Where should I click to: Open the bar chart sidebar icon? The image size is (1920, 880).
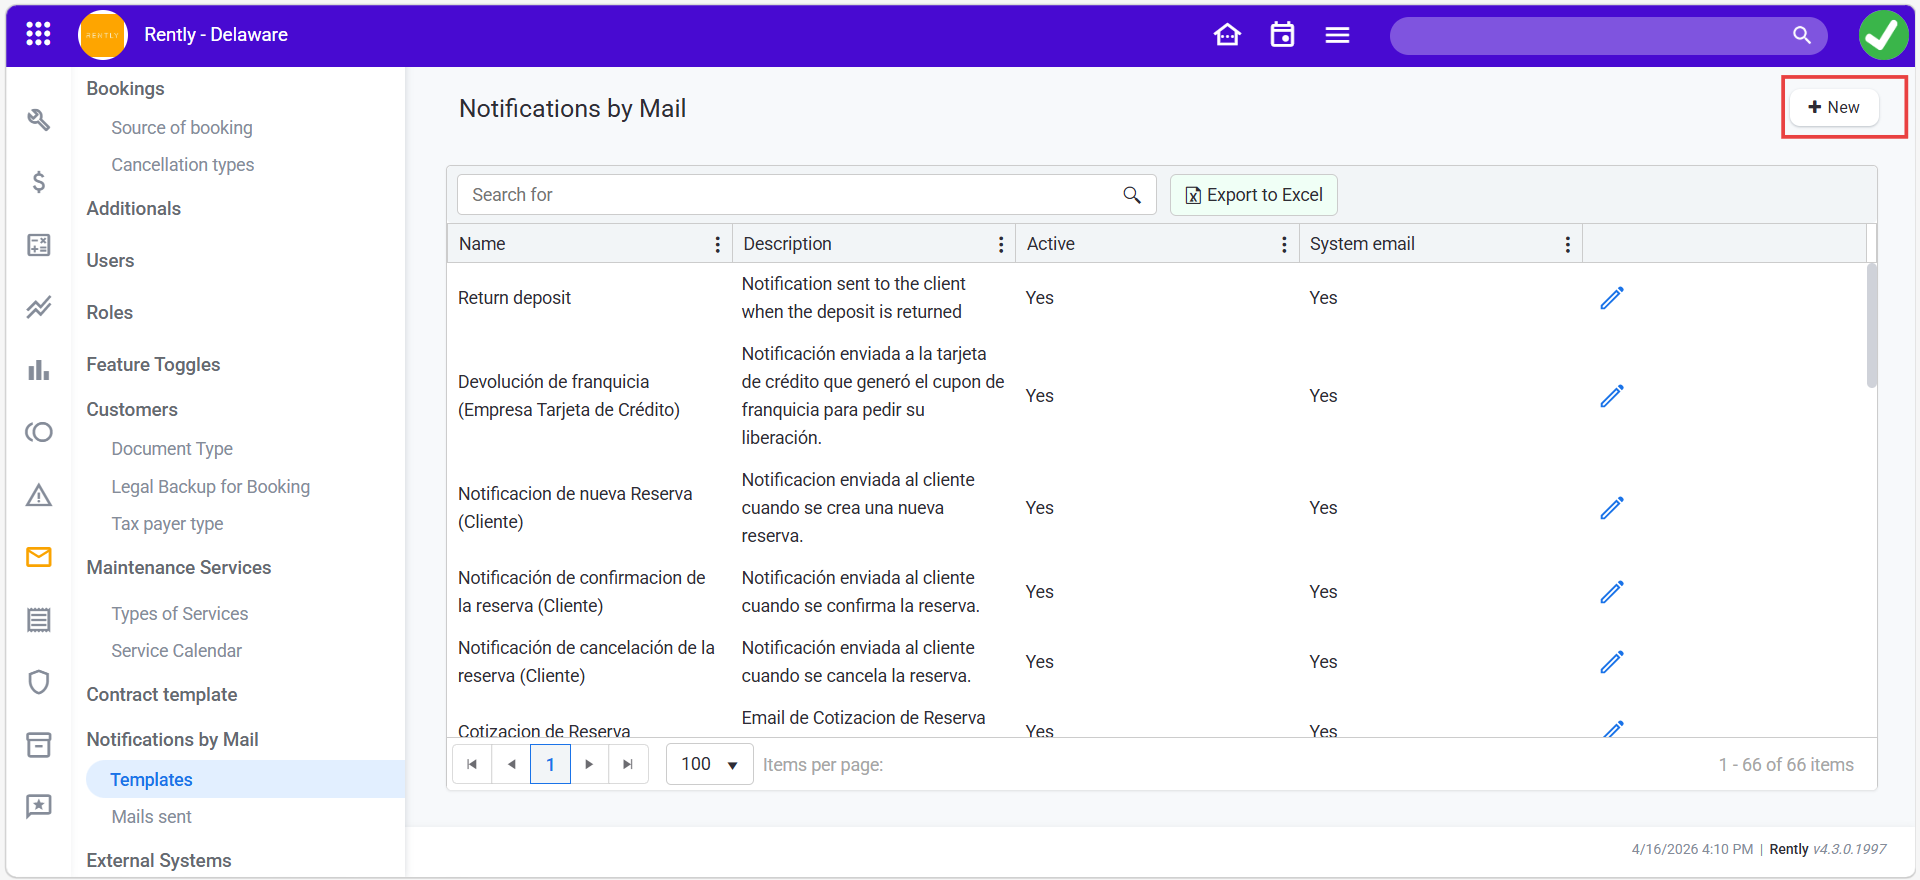(39, 370)
